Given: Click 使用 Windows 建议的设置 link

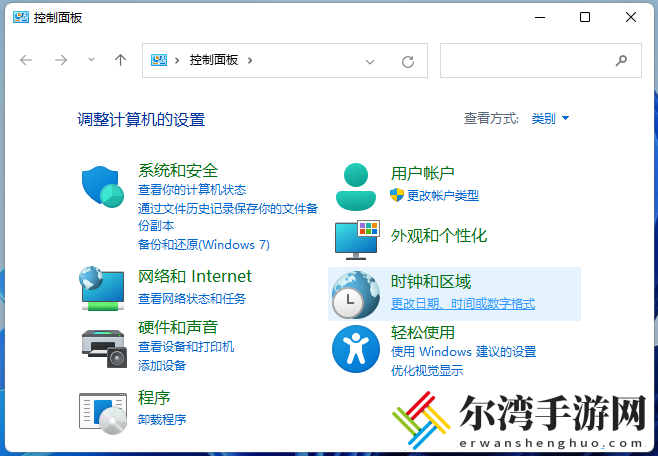Looking at the screenshot, I should point(464,352).
